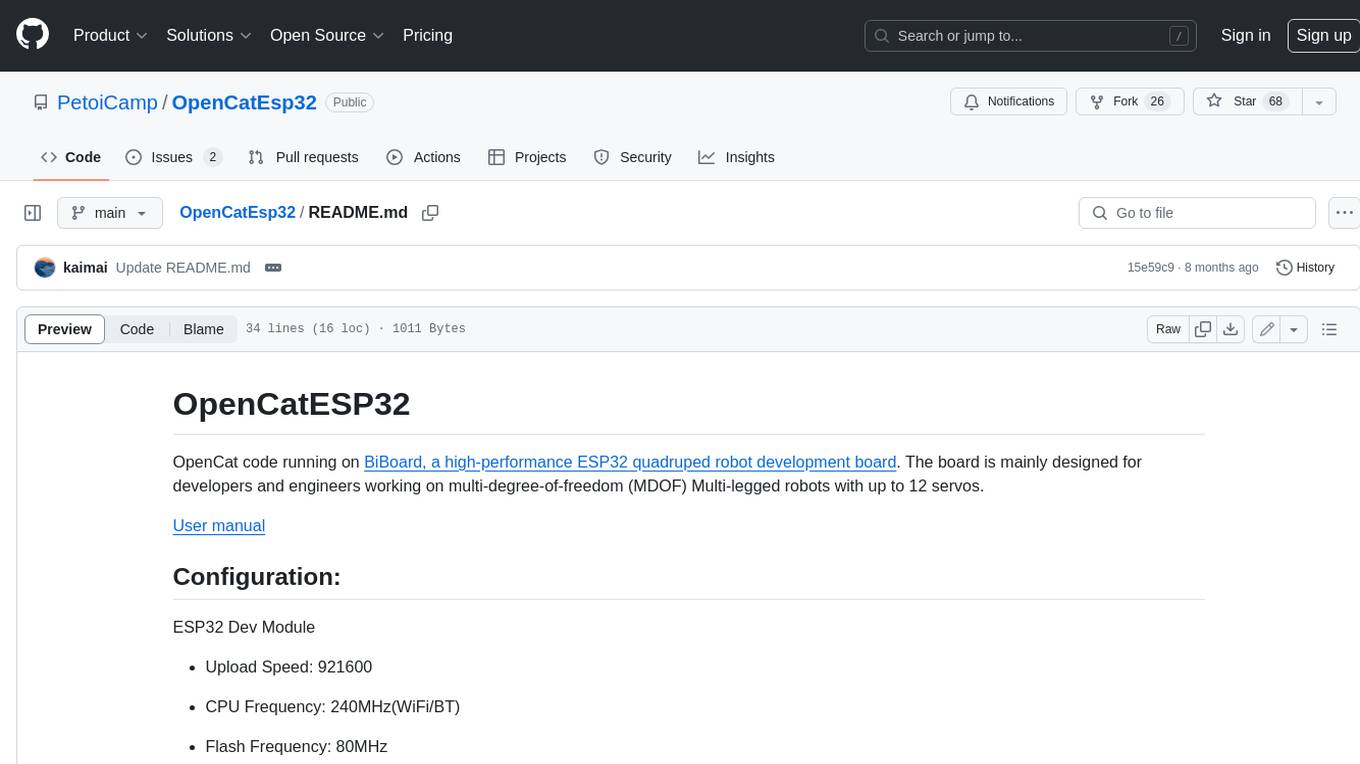Go to the Pricing page

pos(427,35)
